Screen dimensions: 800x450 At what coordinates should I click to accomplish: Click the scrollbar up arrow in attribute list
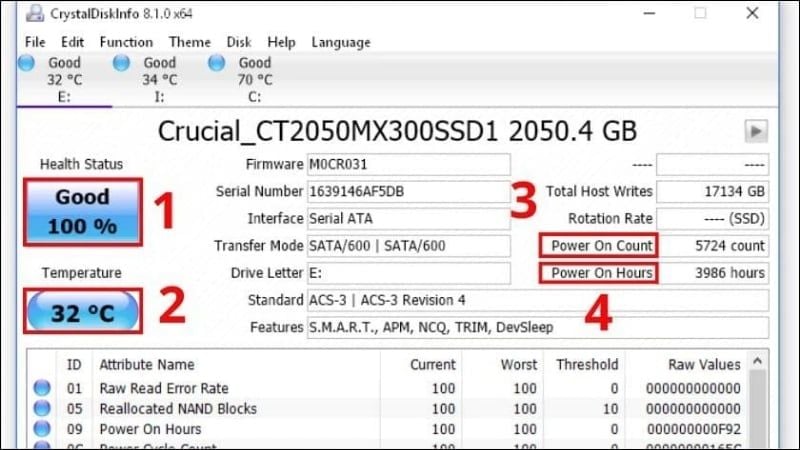click(758, 361)
